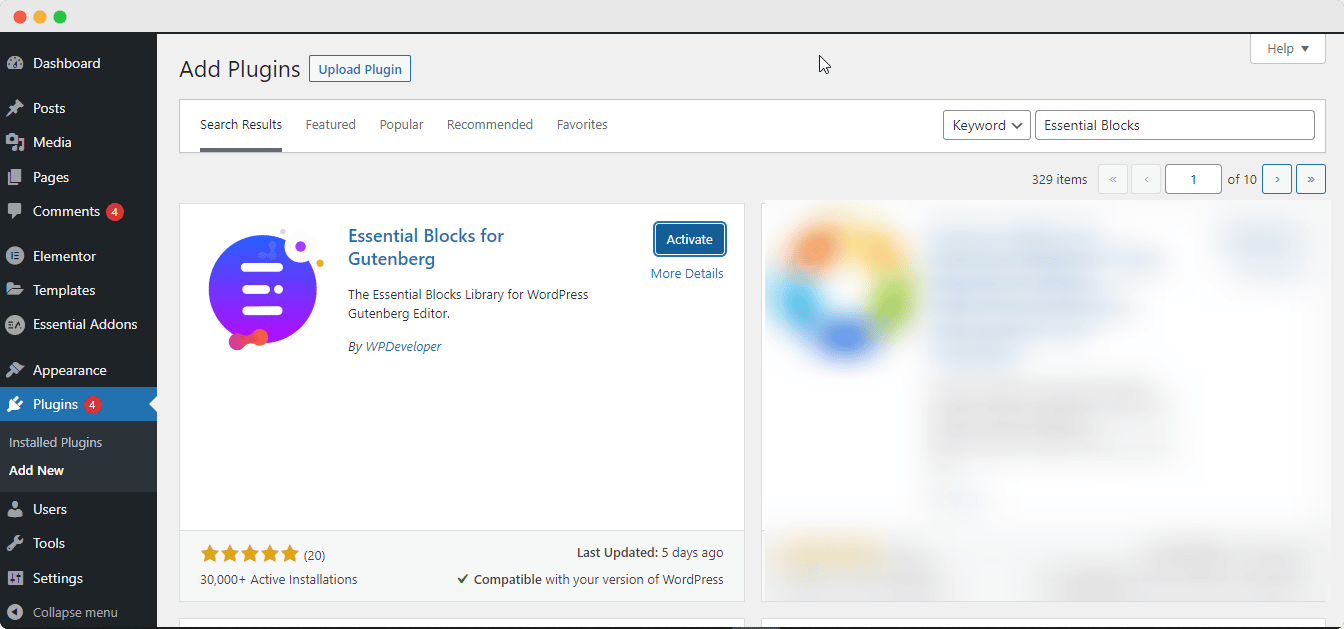Click the '329 items' count text

point(1059,179)
